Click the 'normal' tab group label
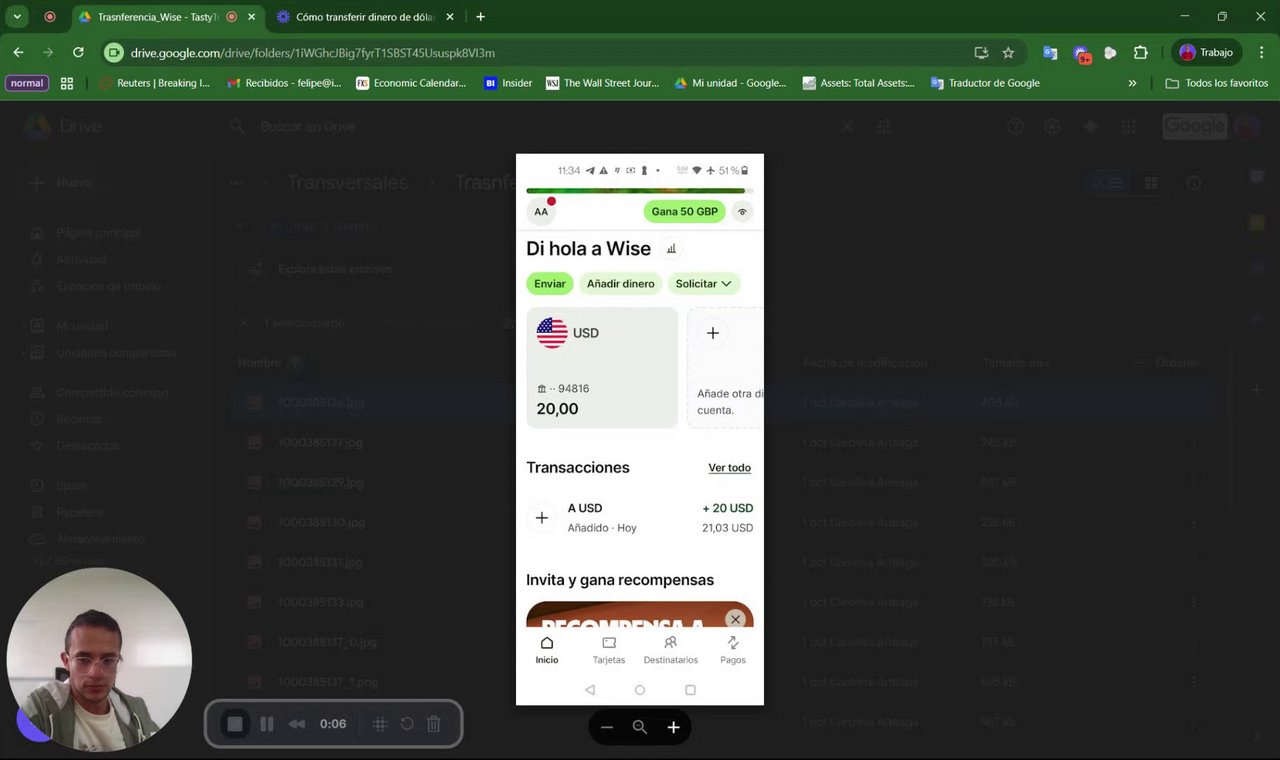Image resolution: width=1280 pixels, height=760 pixels. coord(27,83)
